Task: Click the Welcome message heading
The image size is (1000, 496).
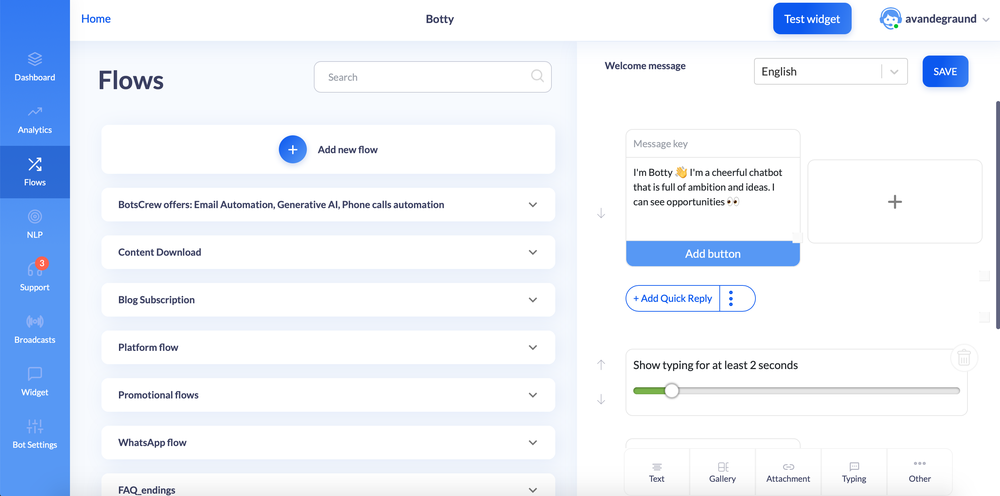Action: (645, 65)
